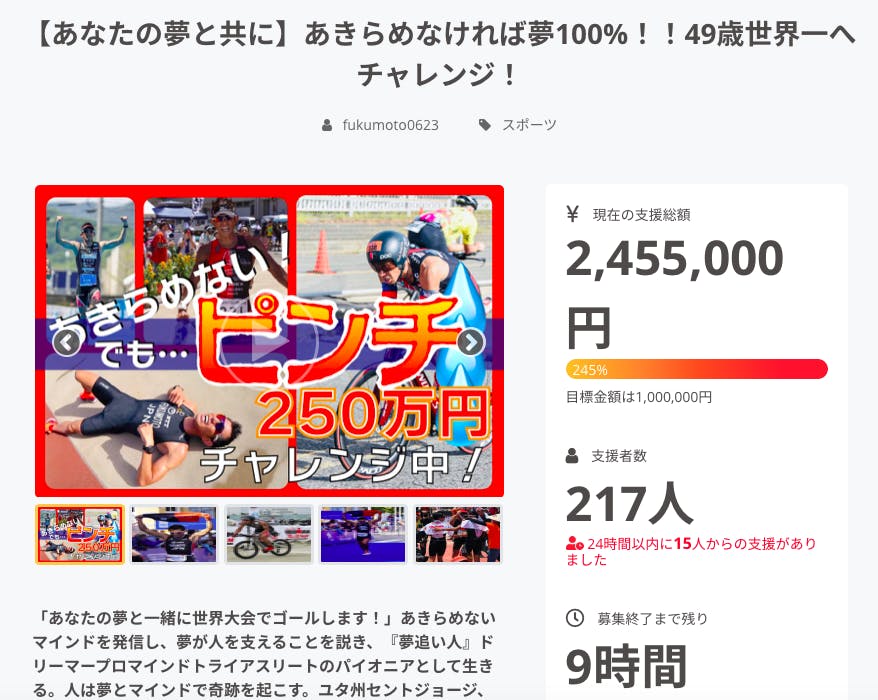
Task: Select the third thumbnail of cyclist
Action: (x=269, y=534)
